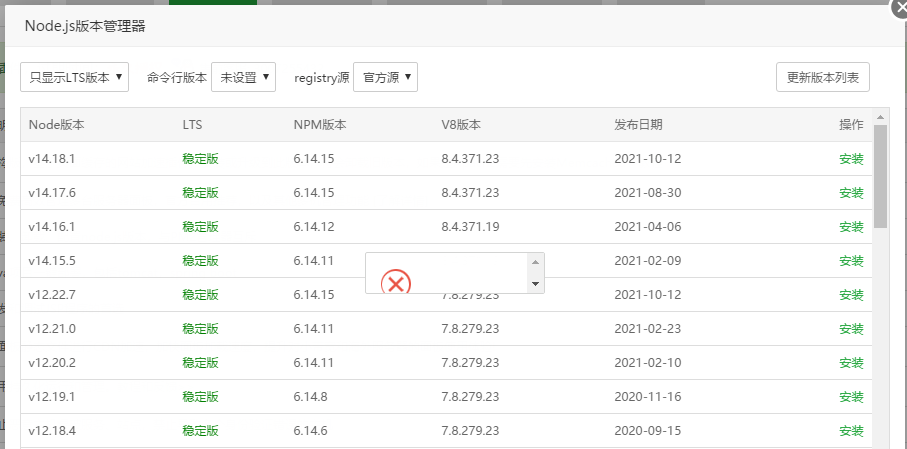This screenshot has width=907, height=449.
Task: Click the registry源 label
Action: pyautogui.click(x=322, y=78)
